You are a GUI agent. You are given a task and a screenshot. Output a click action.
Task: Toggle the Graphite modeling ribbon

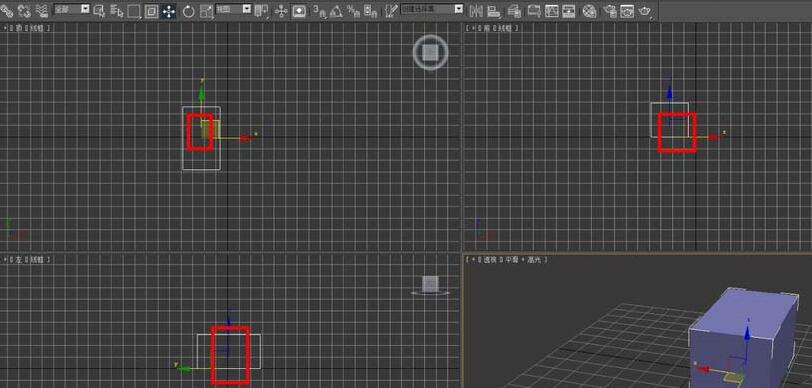tap(533, 11)
